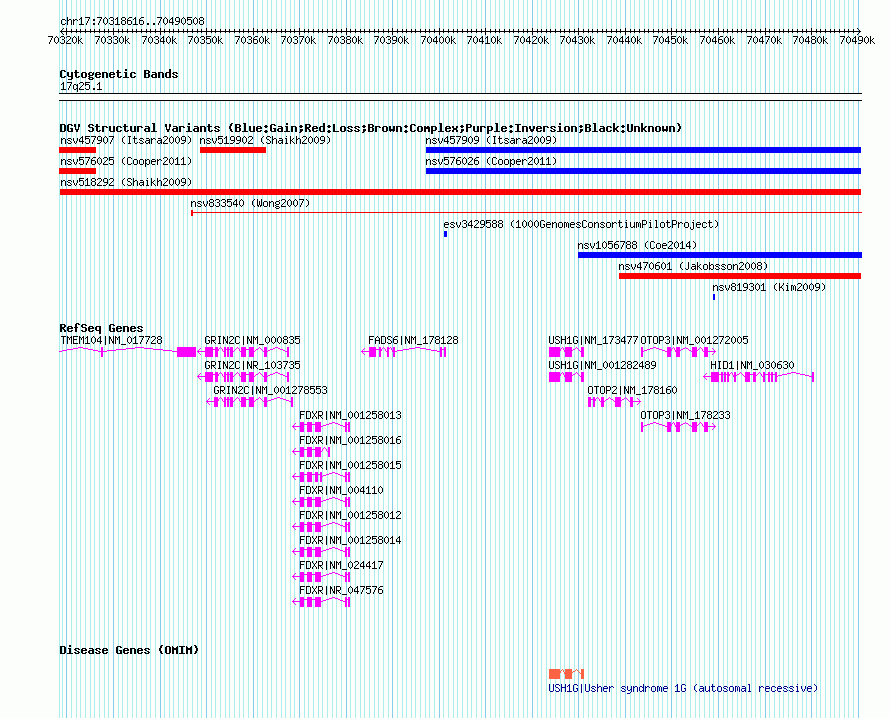This screenshot has height=718, width=890.
Task: Select the nsv576025 (Cooper2011) red bar
Action: point(78,171)
